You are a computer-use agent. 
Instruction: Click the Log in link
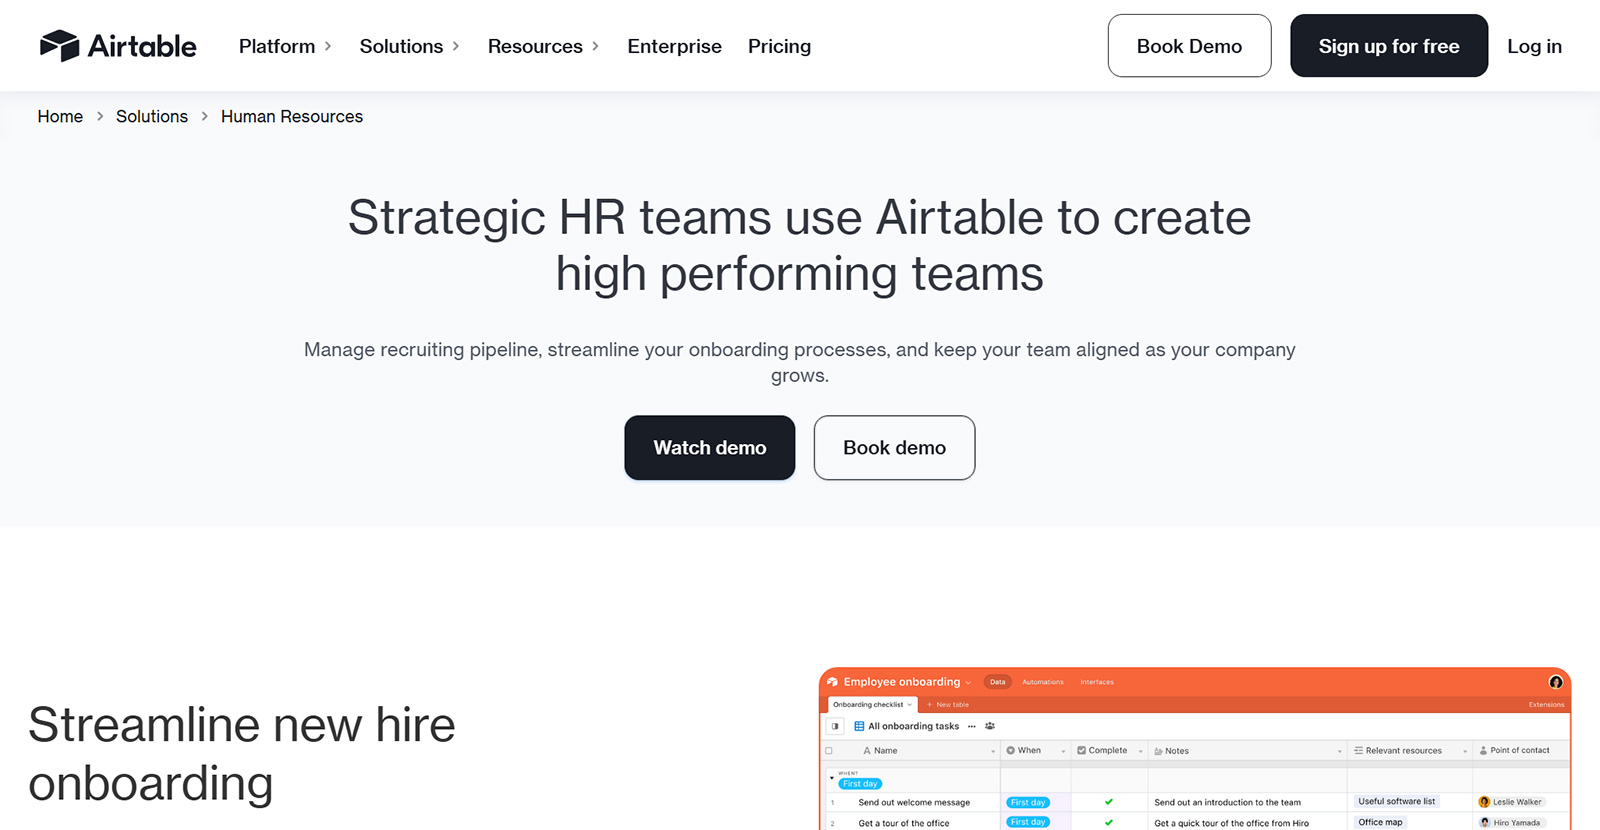click(x=1534, y=46)
